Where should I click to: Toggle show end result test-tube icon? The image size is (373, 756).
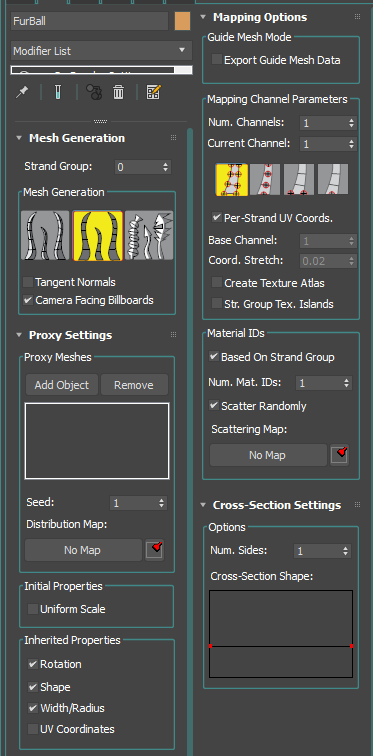coord(57,92)
